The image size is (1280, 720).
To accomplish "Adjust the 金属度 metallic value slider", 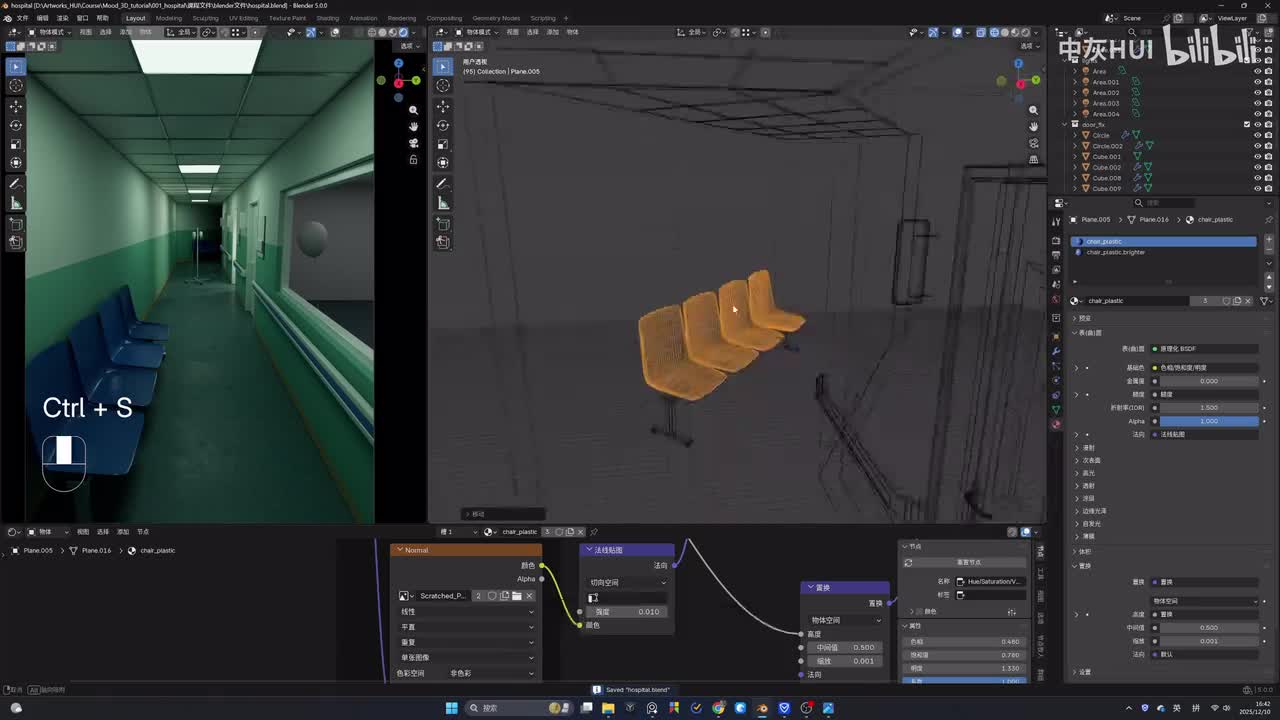I will (1209, 381).
